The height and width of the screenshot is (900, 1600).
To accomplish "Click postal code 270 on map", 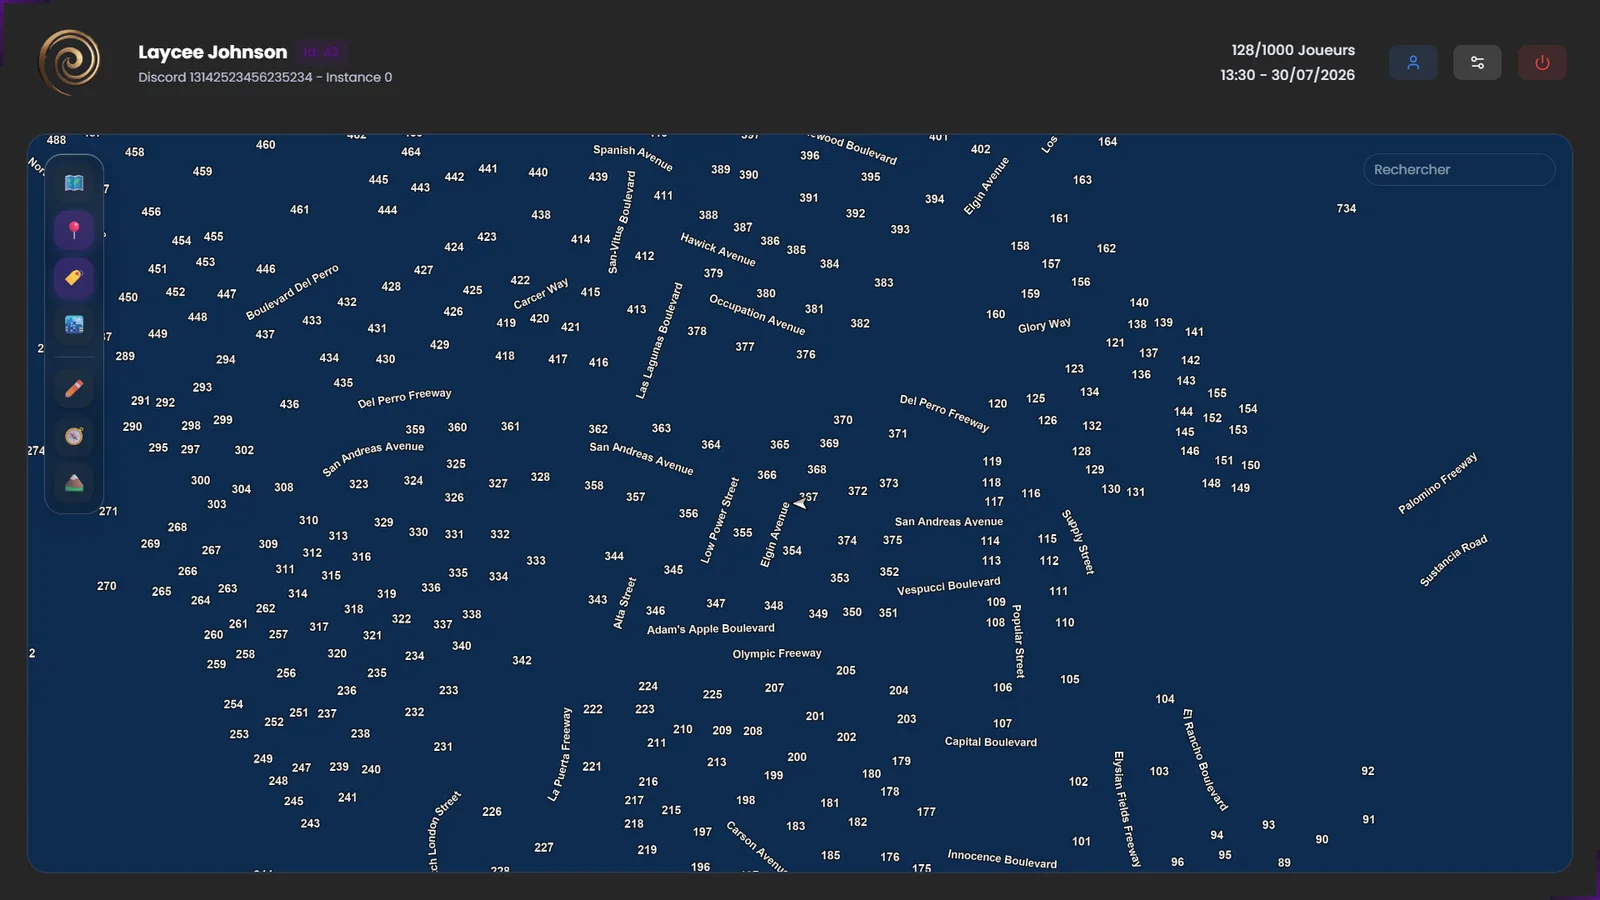I will 107,587.
